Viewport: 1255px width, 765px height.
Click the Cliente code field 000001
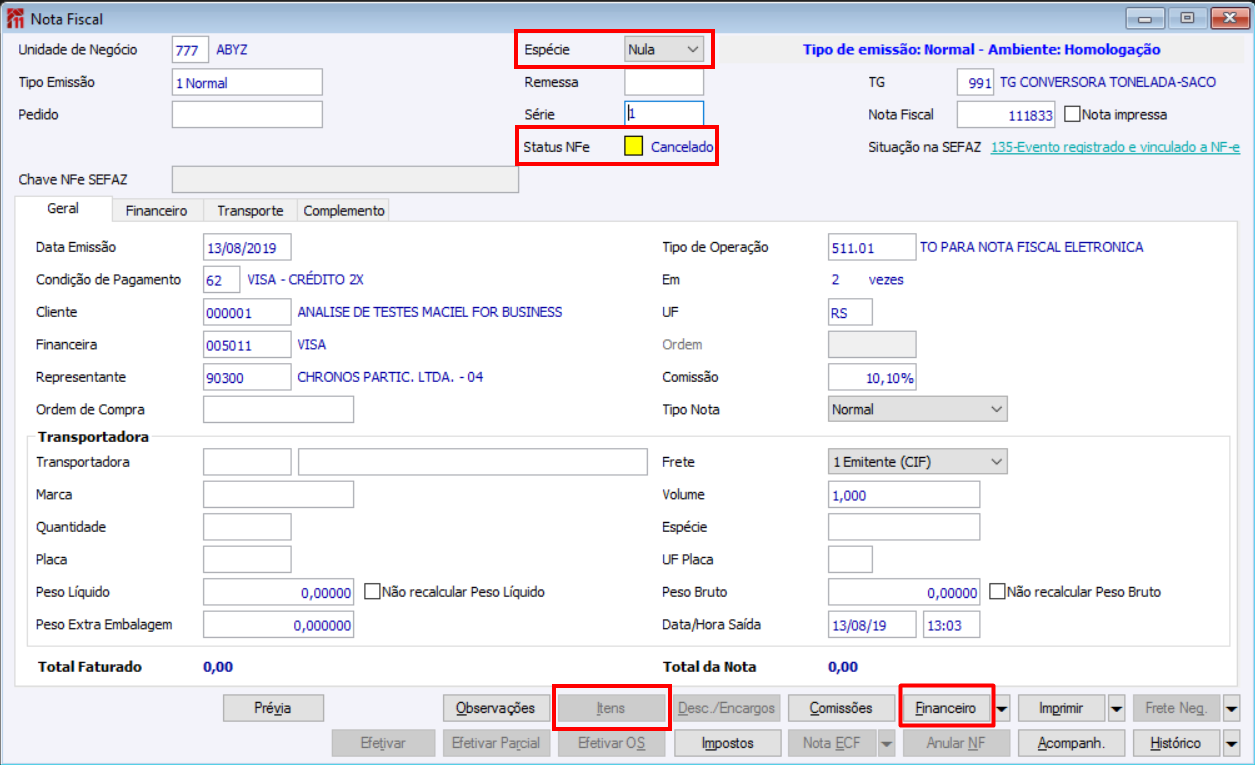(x=247, y=312)
